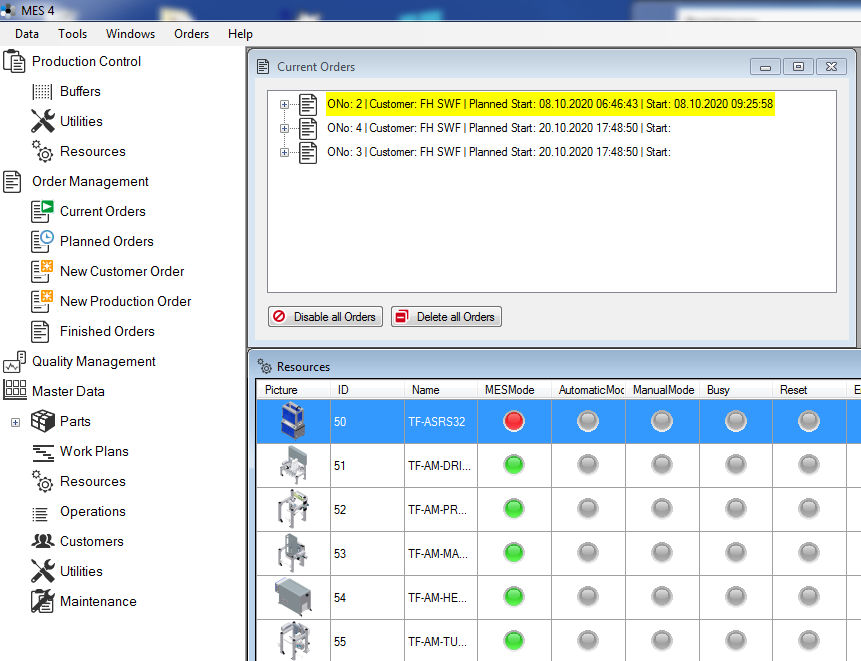Click ID cell 55
The height and width of the screenshot is (661, 861).
pos(367,641)
